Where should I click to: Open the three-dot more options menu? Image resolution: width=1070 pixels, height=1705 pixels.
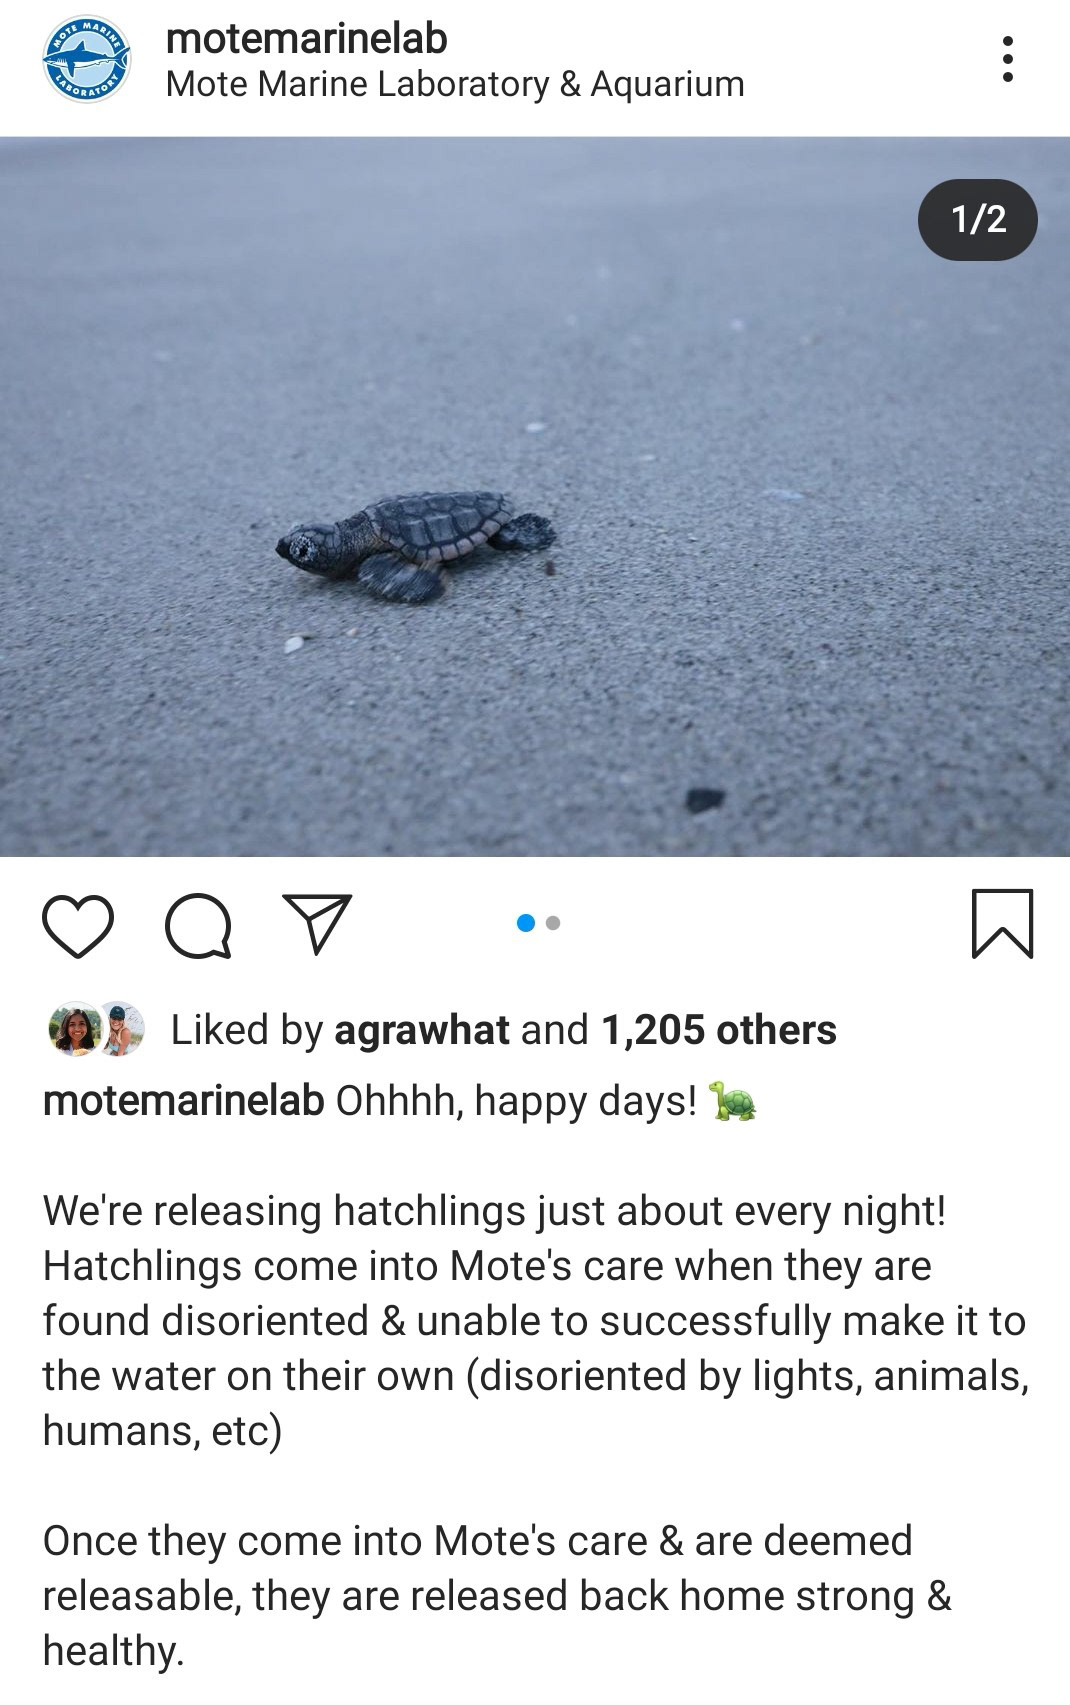point(1007,60)
